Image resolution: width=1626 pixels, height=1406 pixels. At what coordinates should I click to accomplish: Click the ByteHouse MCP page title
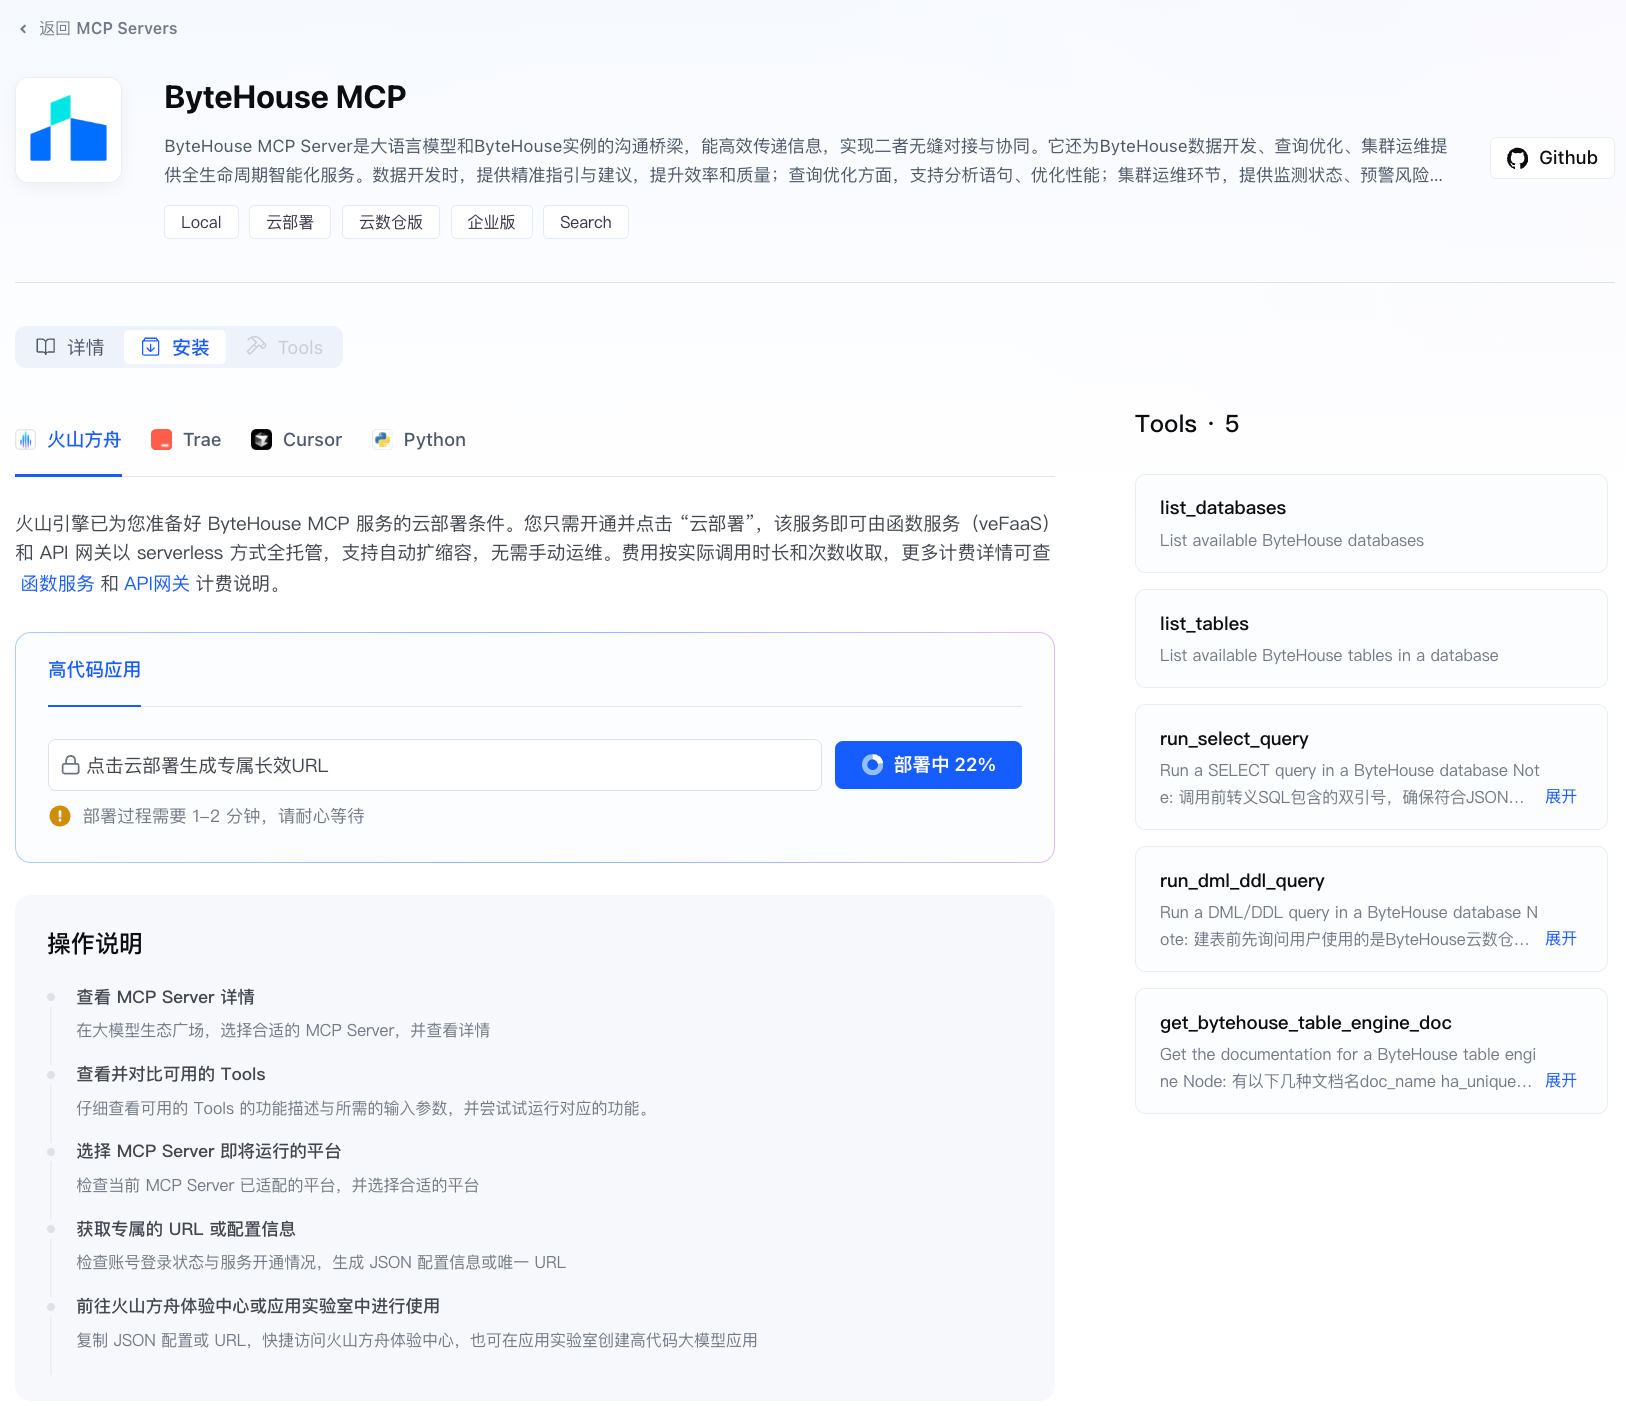[285, 97]
